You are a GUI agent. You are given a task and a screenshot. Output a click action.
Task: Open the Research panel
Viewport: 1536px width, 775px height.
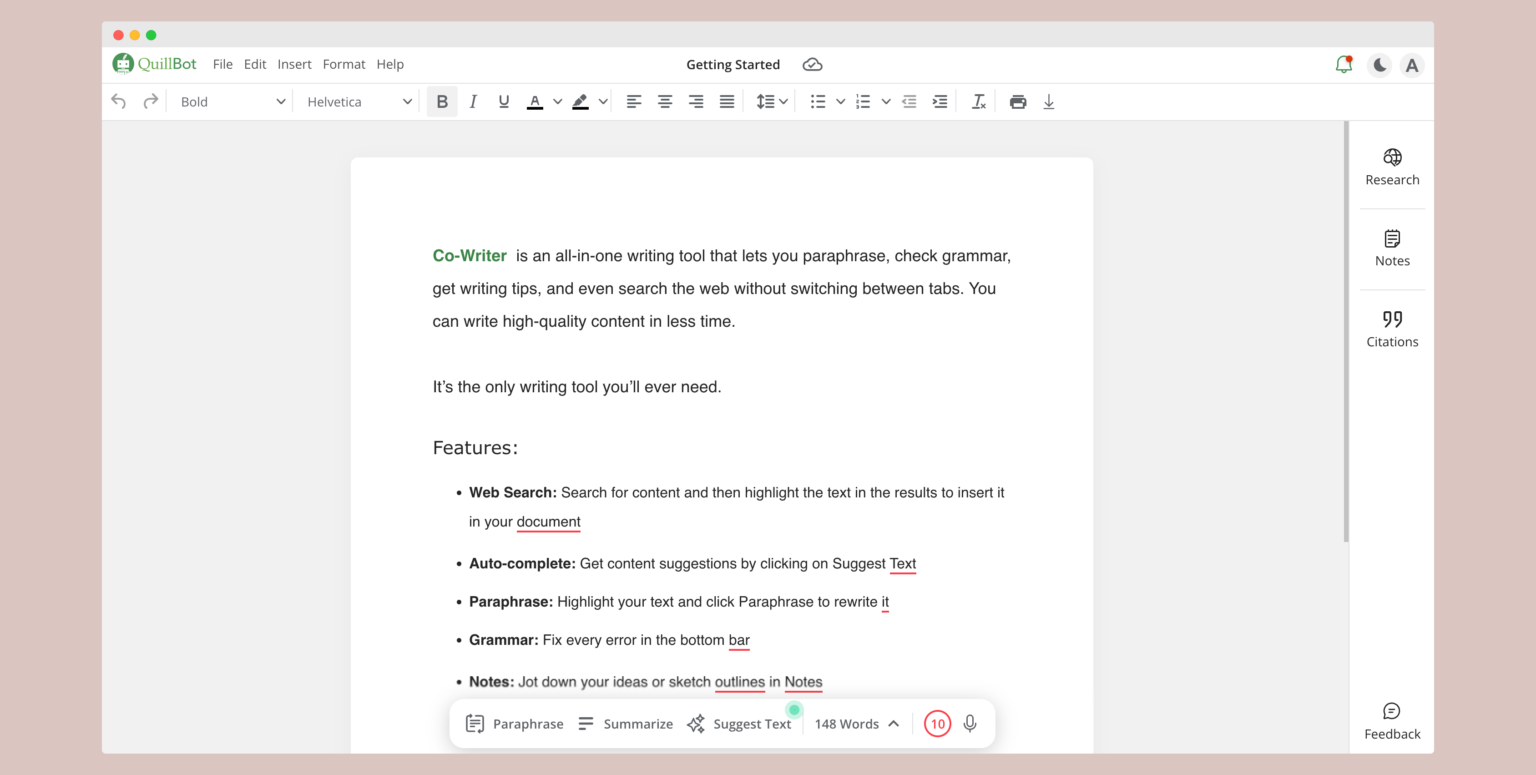pos(1392,167)
